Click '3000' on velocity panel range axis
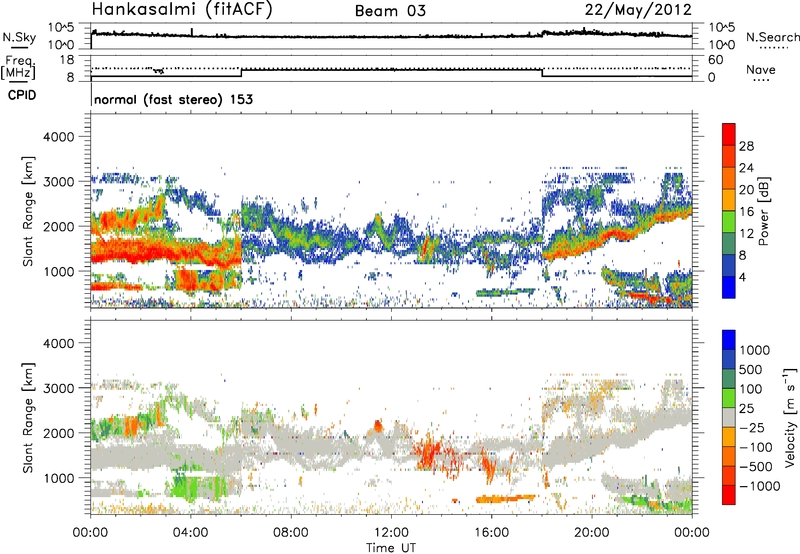The image size is (800, 554). coord(58,388)
